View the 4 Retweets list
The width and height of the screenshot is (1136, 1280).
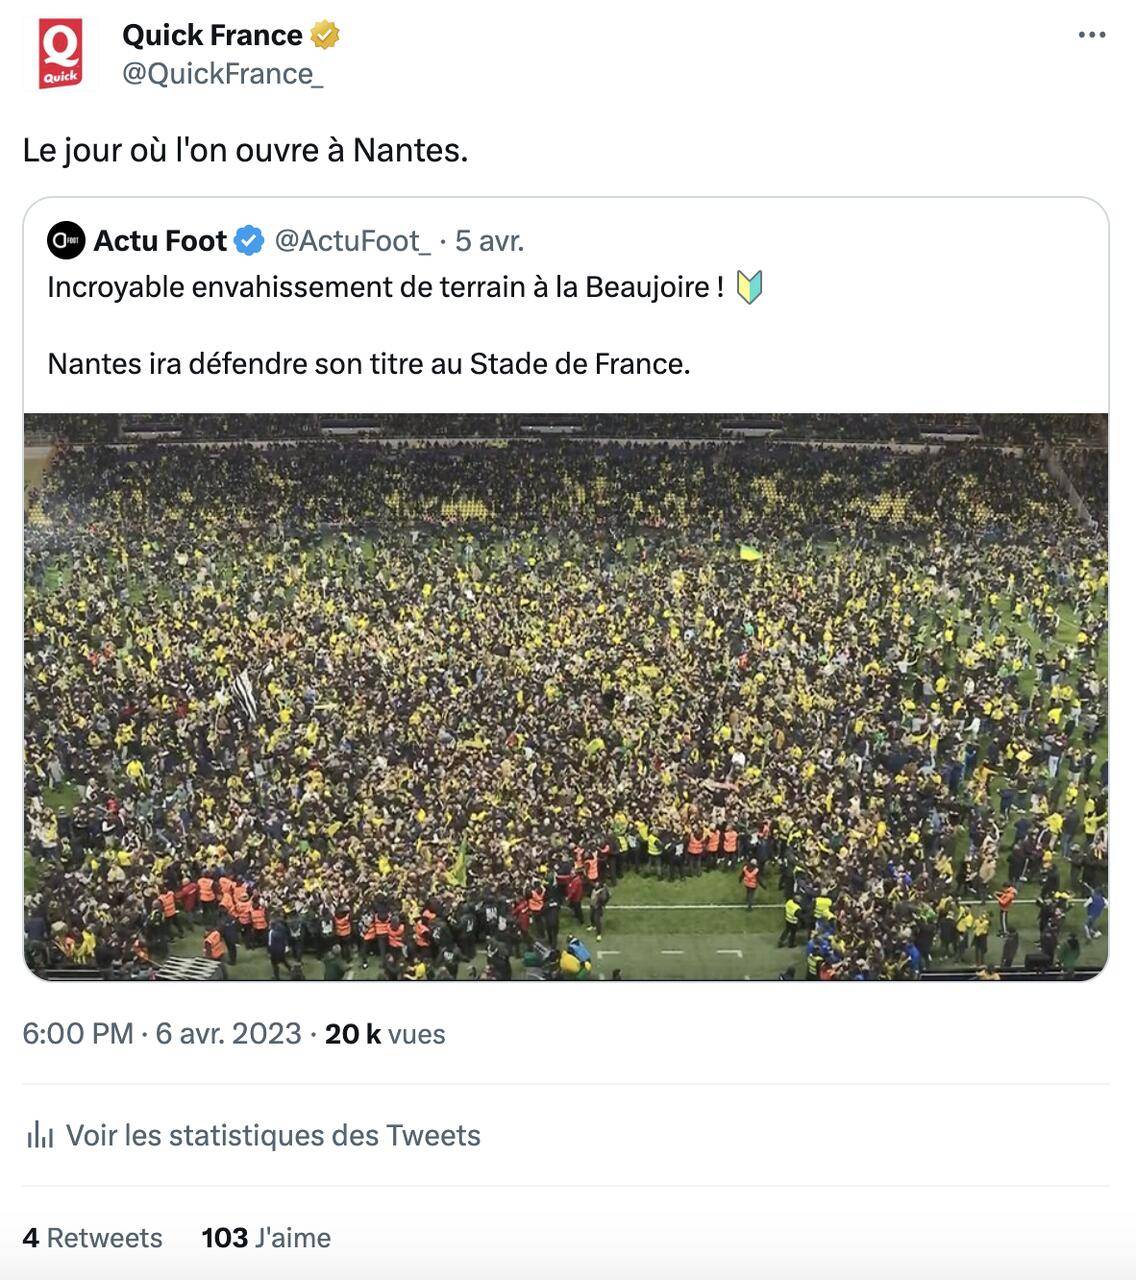tap(92, 1238)
